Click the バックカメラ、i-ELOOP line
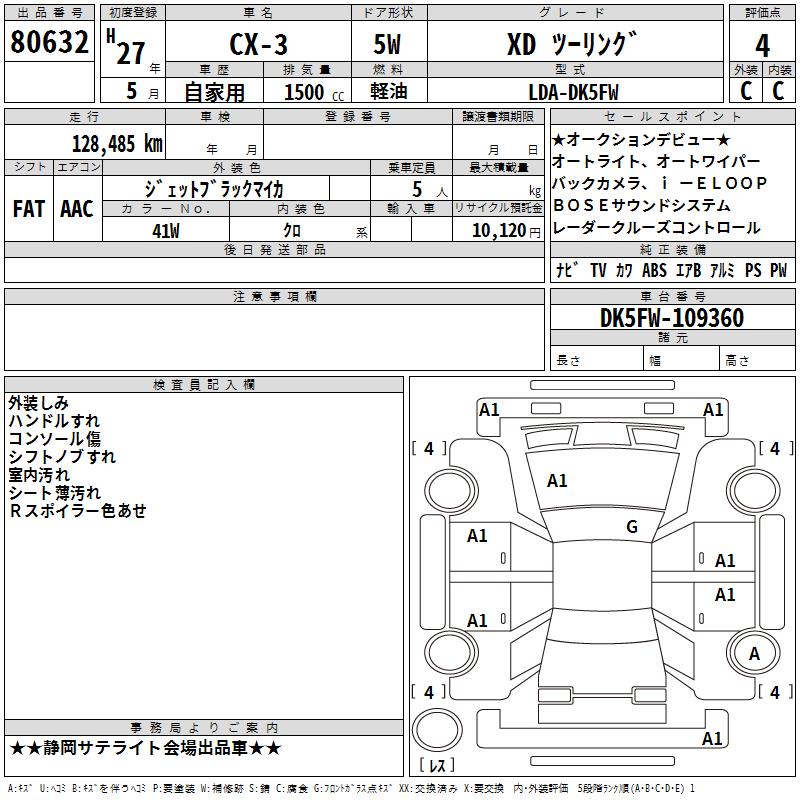800x800 pixels. tap(660, 183)
